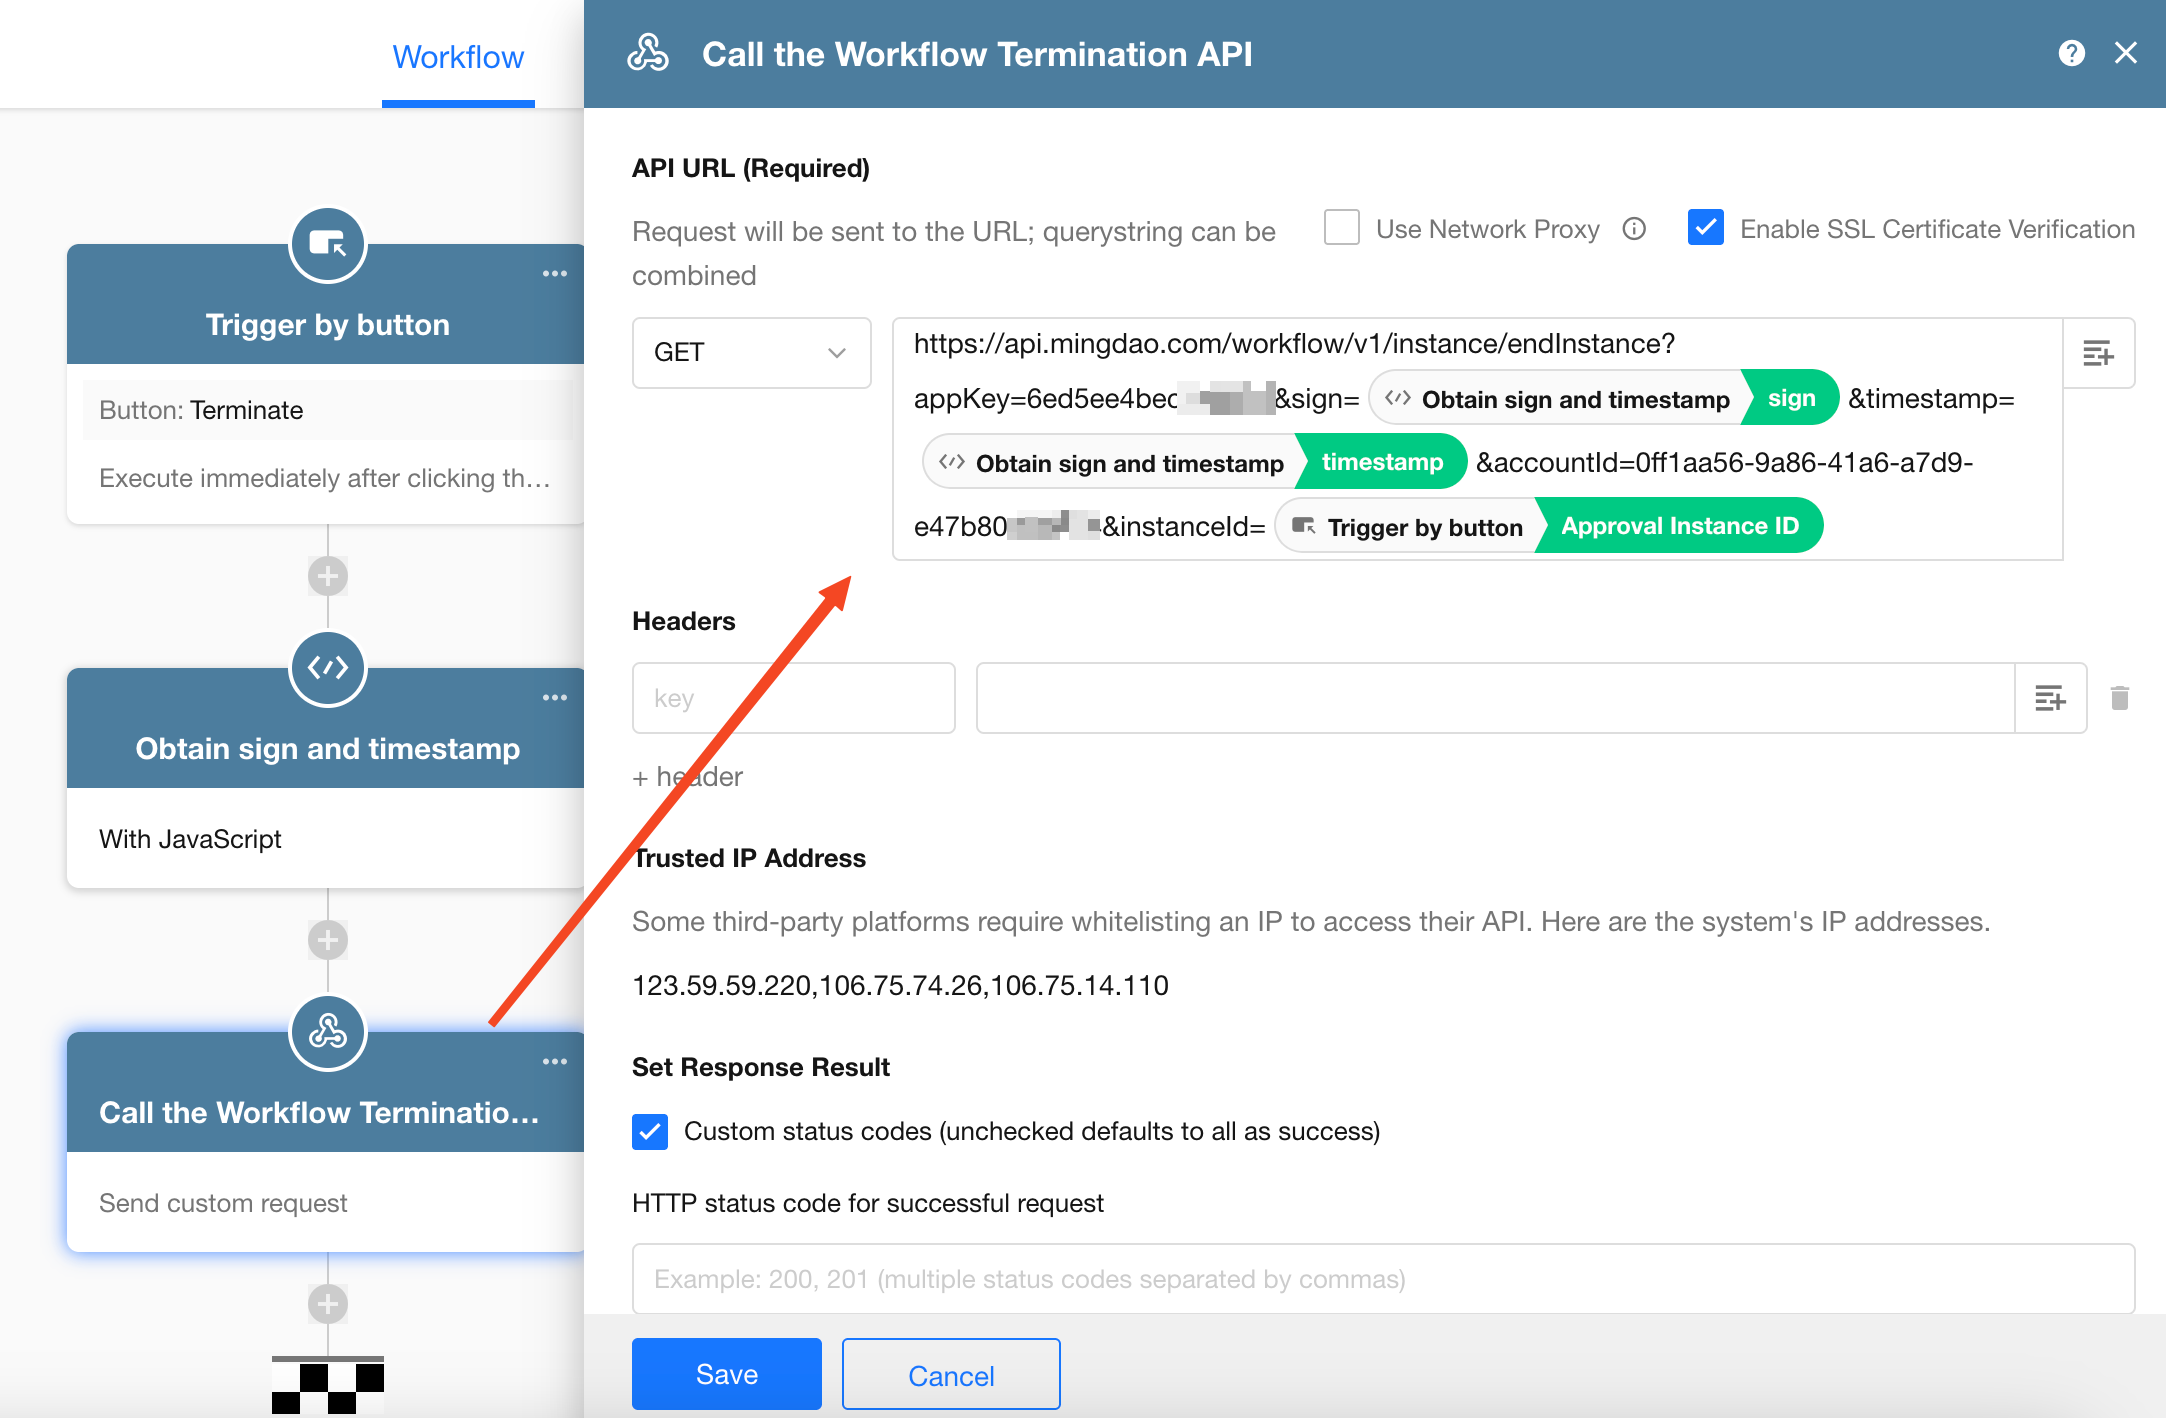Click the Trigger by button node icon
This screenshot has height=1418, width=2166.
[328, 244]
